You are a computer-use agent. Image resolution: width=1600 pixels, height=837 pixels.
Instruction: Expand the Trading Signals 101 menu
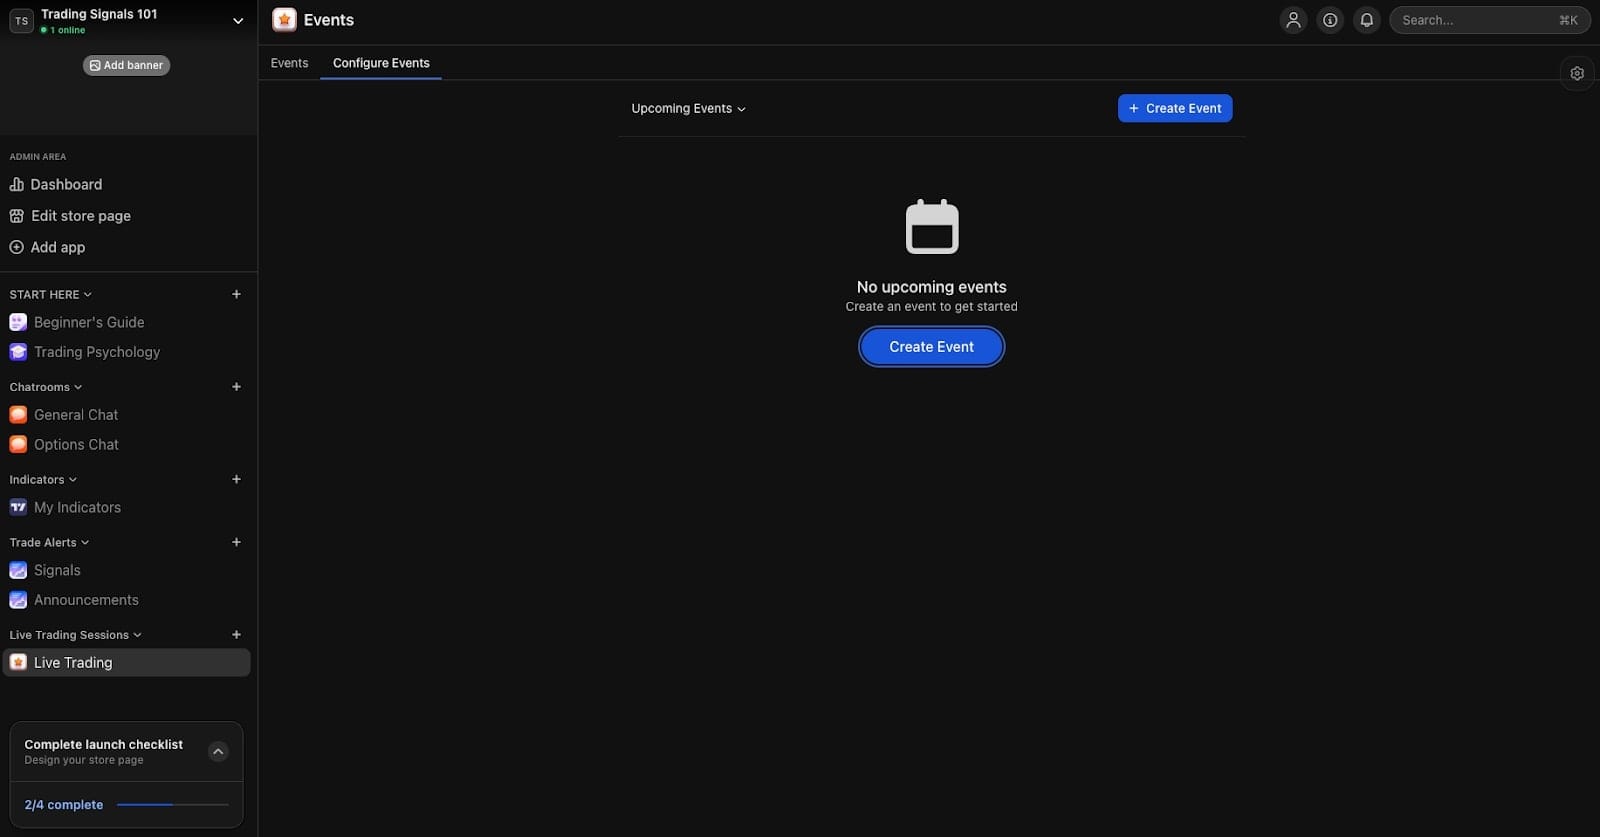[x=238, y=20]
